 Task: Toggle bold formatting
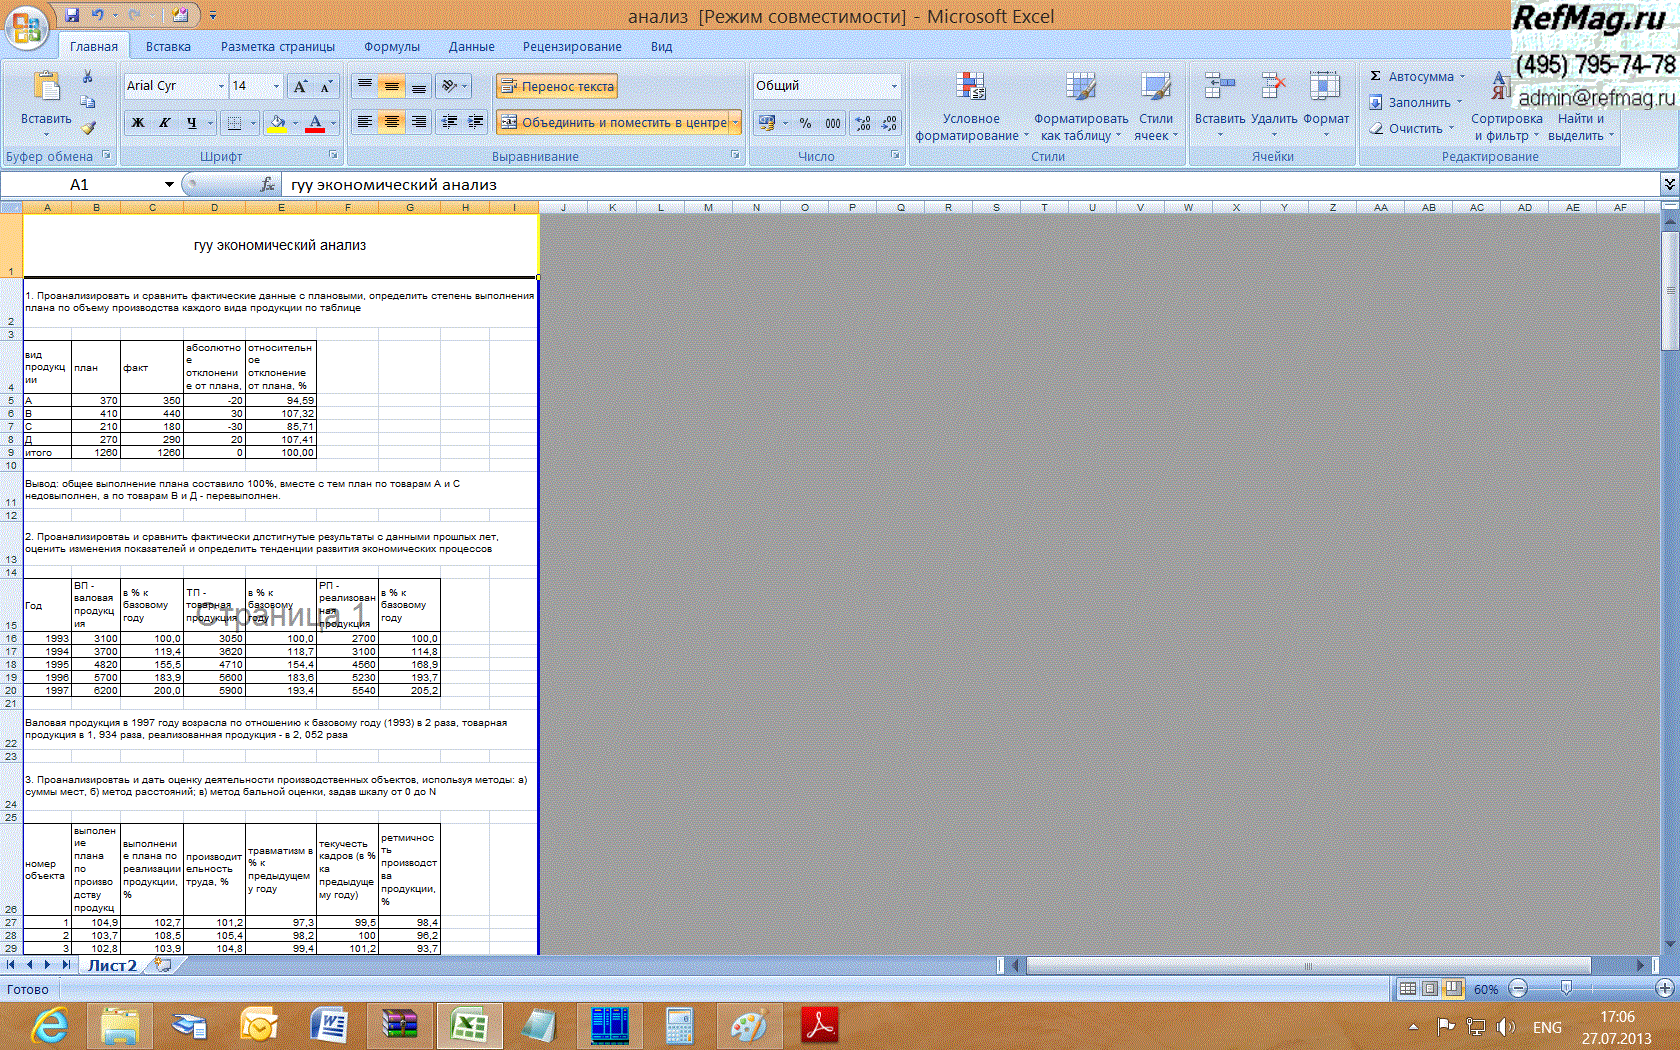tap(138, 123)
